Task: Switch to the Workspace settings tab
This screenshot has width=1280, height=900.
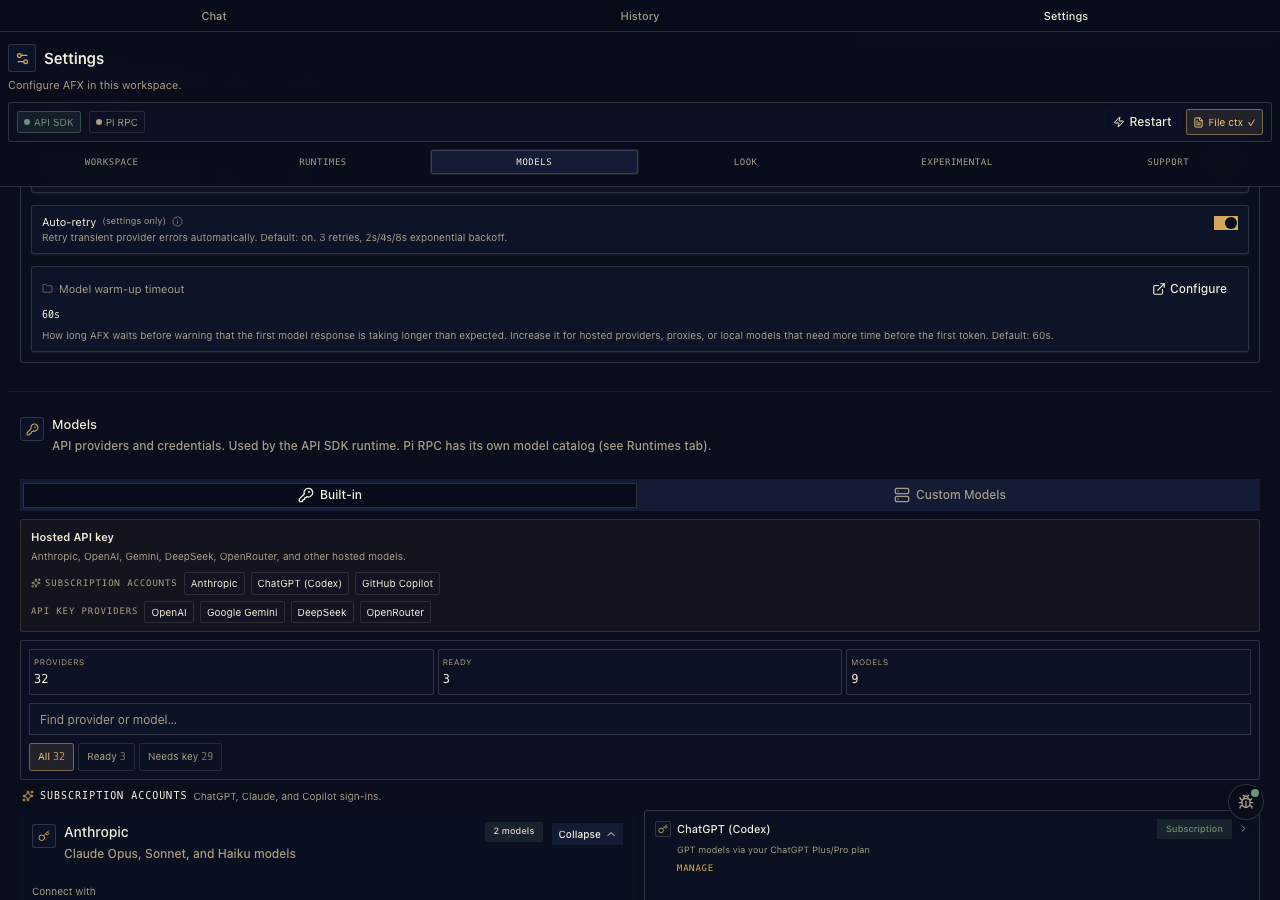Action: click(x=111, y=162)
